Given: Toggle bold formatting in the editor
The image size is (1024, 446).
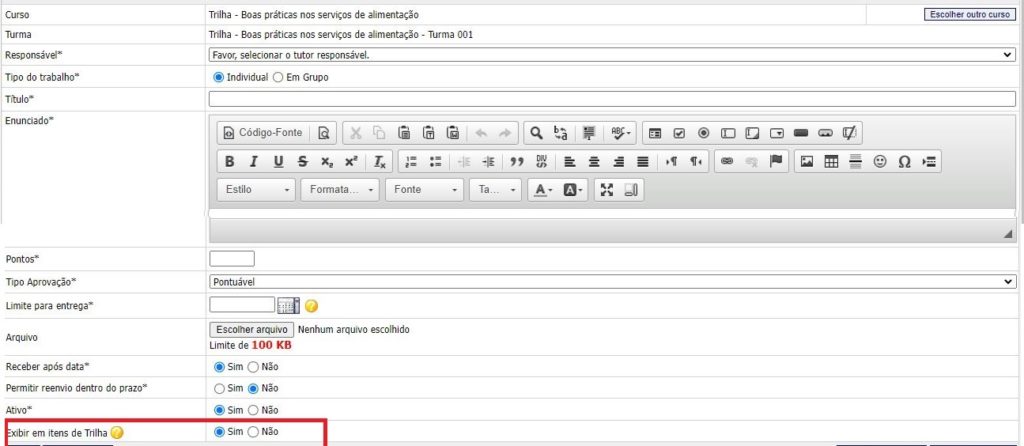Looking at the screenshot, I should (x=229, y=162).
